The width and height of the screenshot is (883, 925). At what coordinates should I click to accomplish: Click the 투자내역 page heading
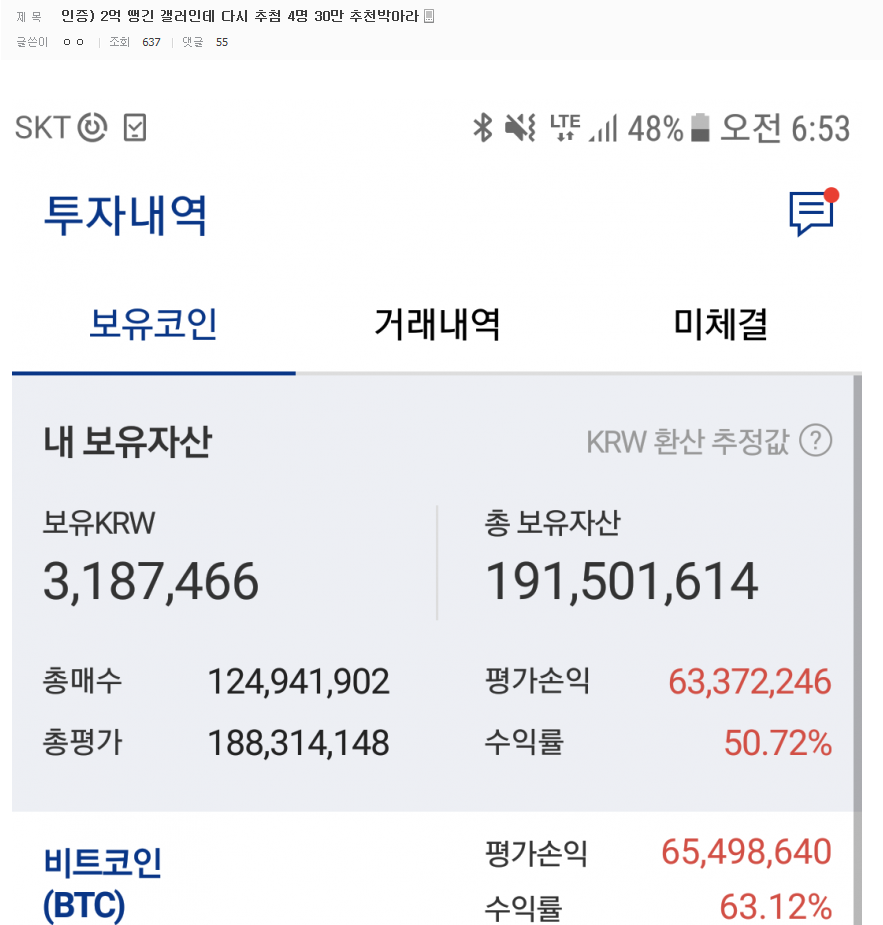click(126, 215)
